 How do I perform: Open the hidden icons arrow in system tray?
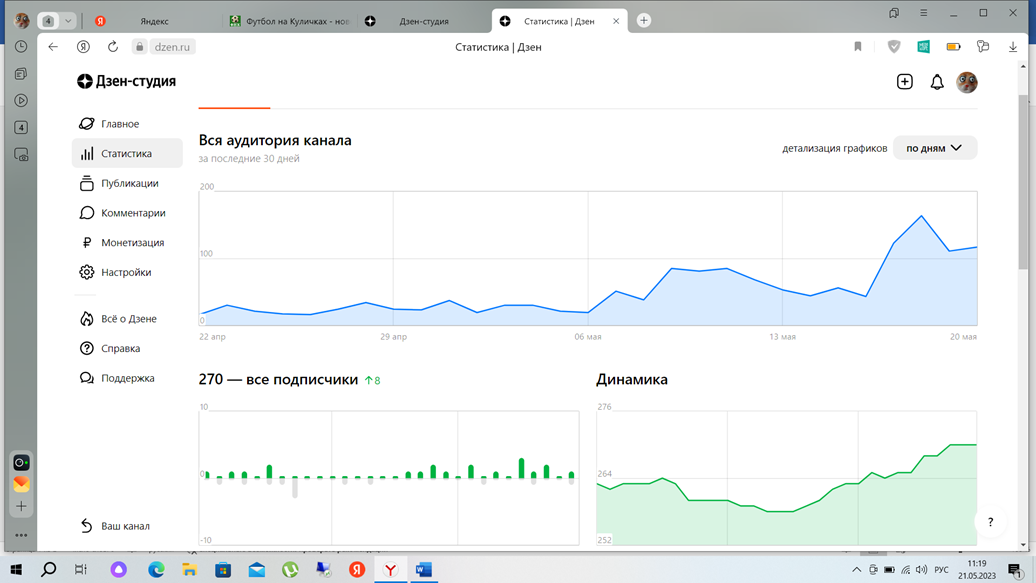[856, 568]
